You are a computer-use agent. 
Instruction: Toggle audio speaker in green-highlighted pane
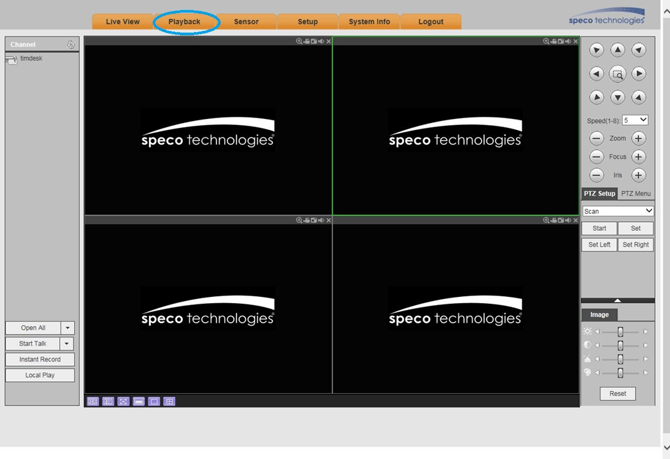tap(568, 41)
